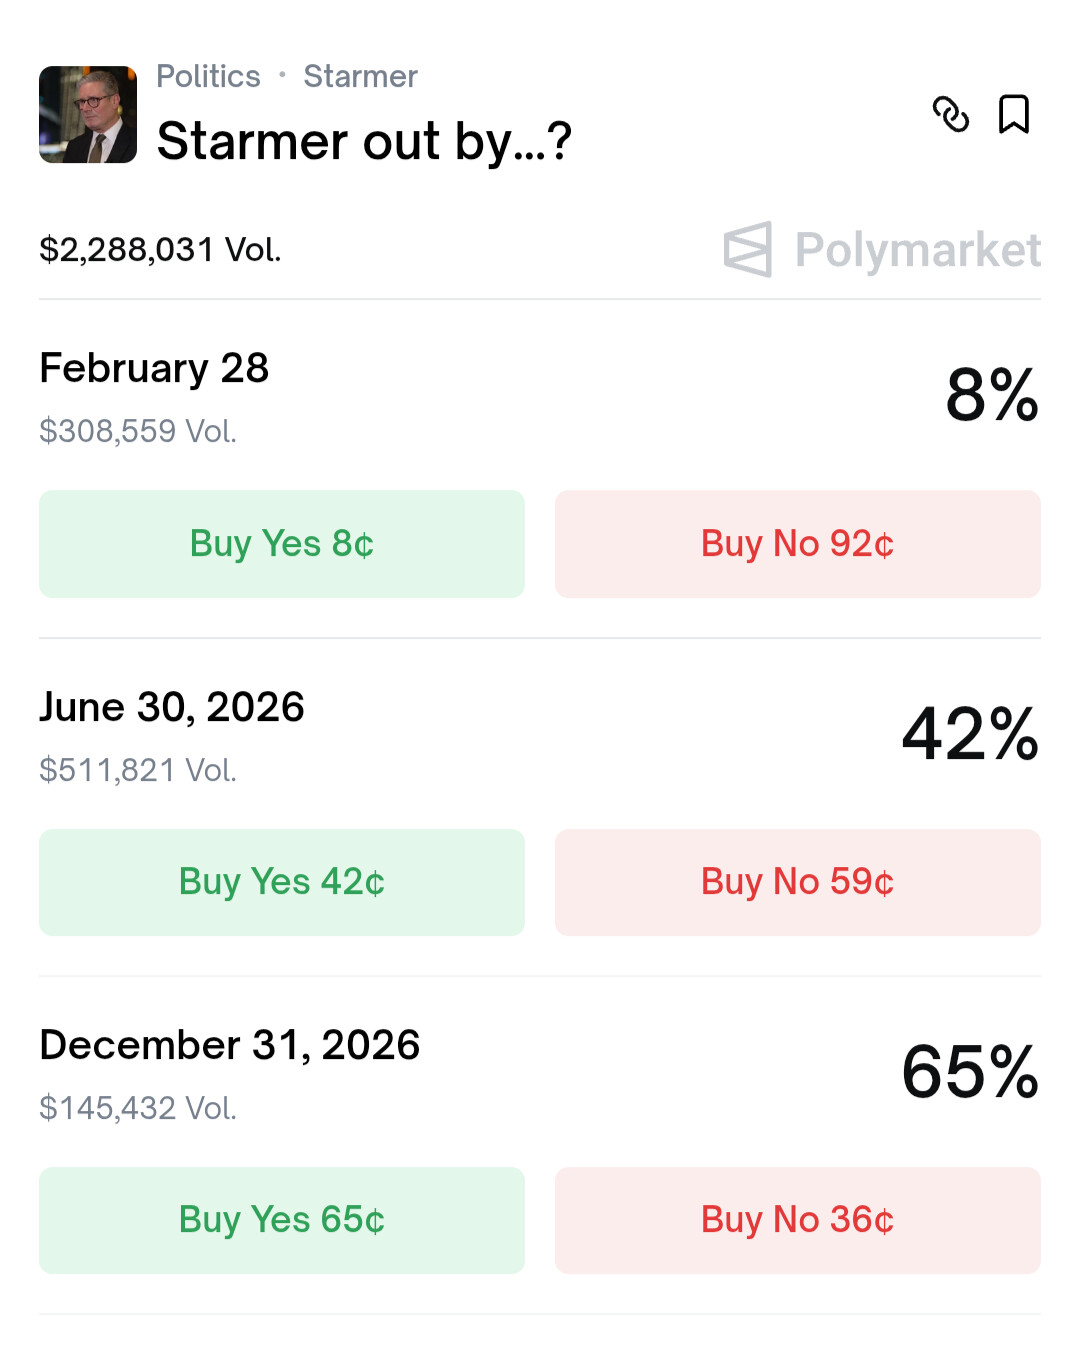Select the June 30, 2026 outcome label
Image resolution: width=1080 pixels, height=1357 pixels.
(x=172, y=707)
